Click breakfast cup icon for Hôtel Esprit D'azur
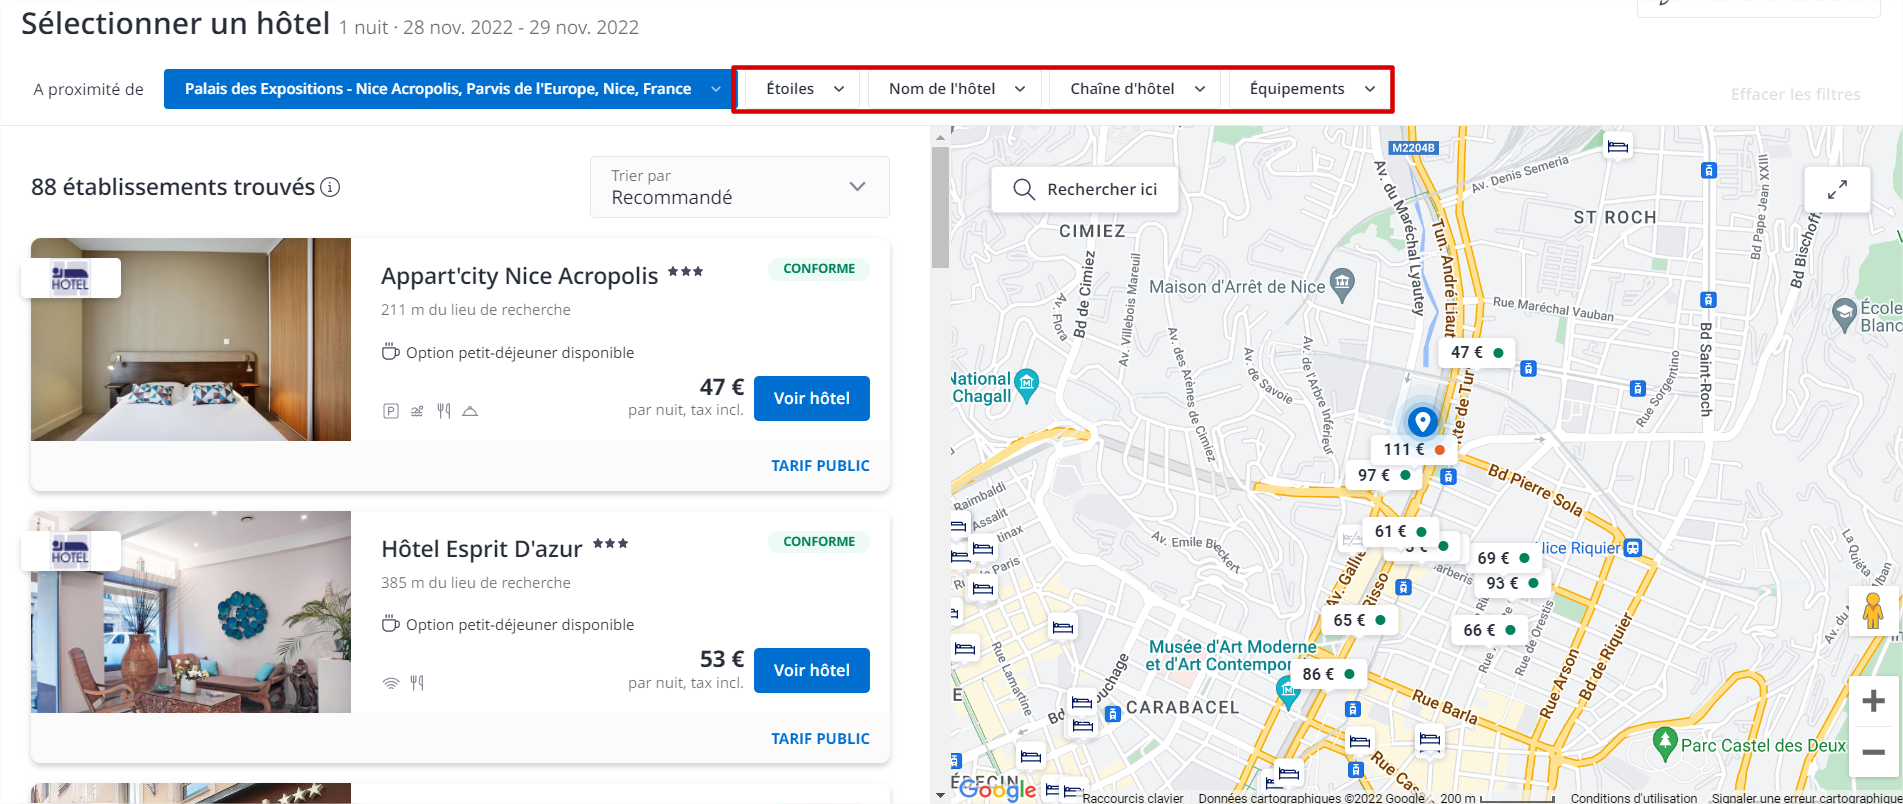1903x804 pixels. pos(391,624)
